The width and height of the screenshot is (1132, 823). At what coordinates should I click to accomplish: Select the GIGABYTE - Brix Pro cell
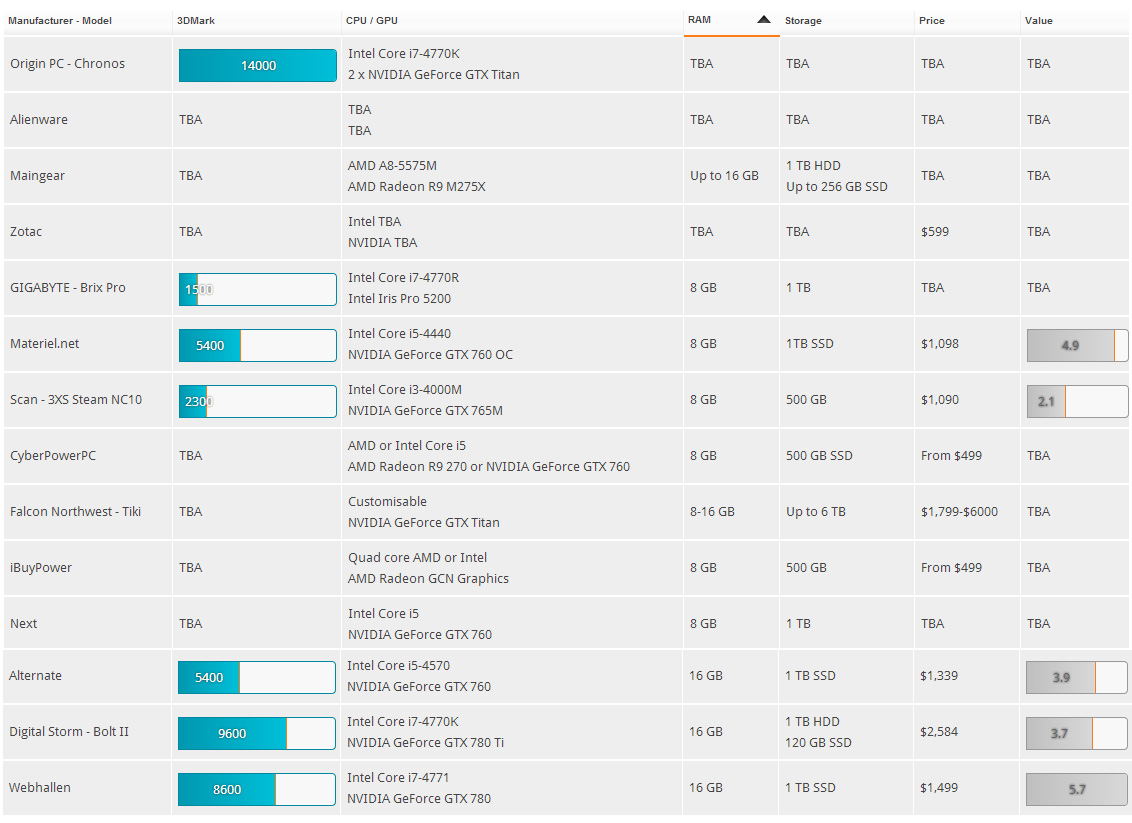click(x=68, y=288)
